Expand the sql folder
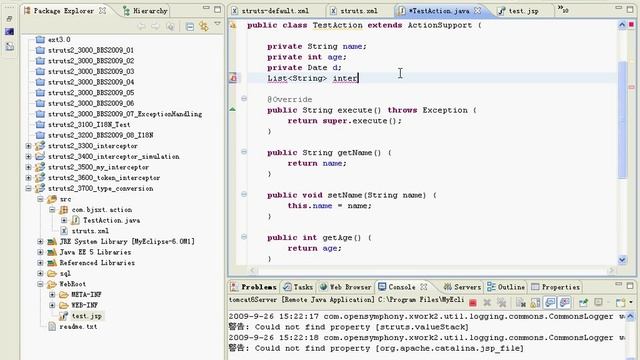Viewport: 640px width, 360px height. coord(40,273)
